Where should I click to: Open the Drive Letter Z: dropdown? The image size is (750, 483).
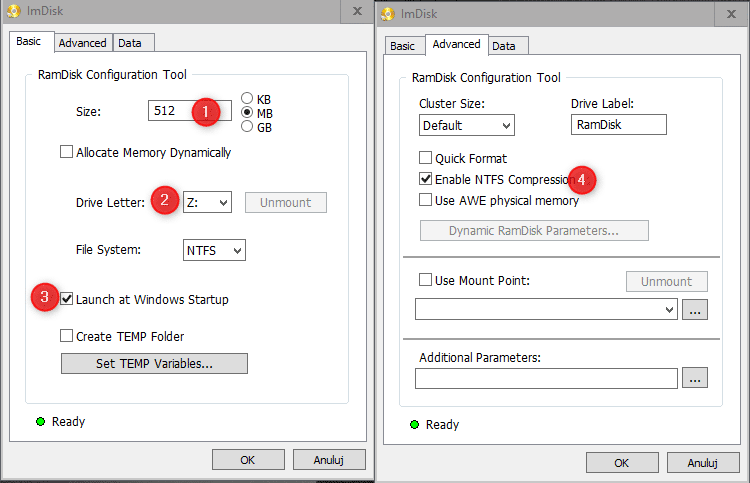click(208, 202)
